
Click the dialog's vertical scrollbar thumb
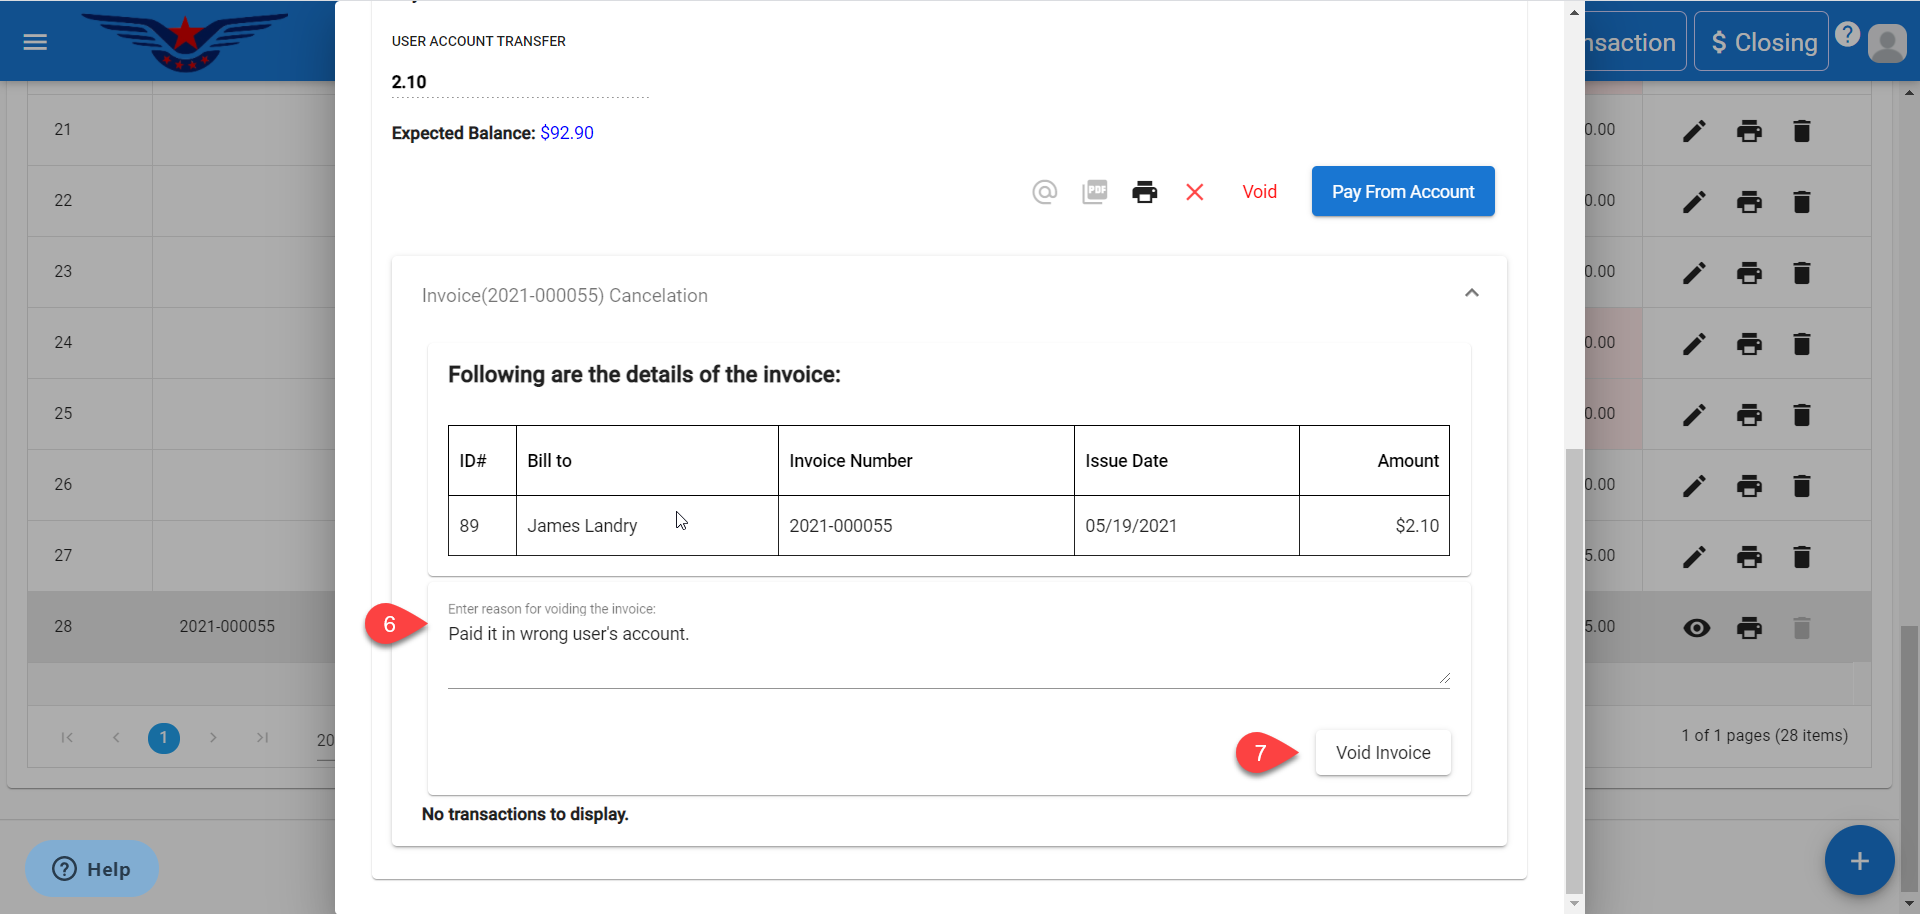click(1574, 670)
